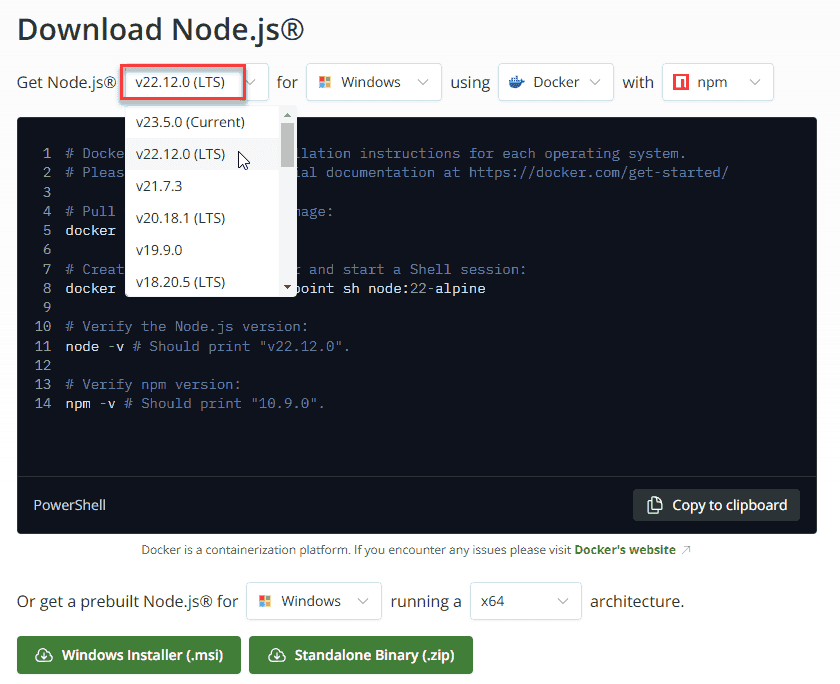Expand the chevron of the top Windows selector

(x=423, y=82)
